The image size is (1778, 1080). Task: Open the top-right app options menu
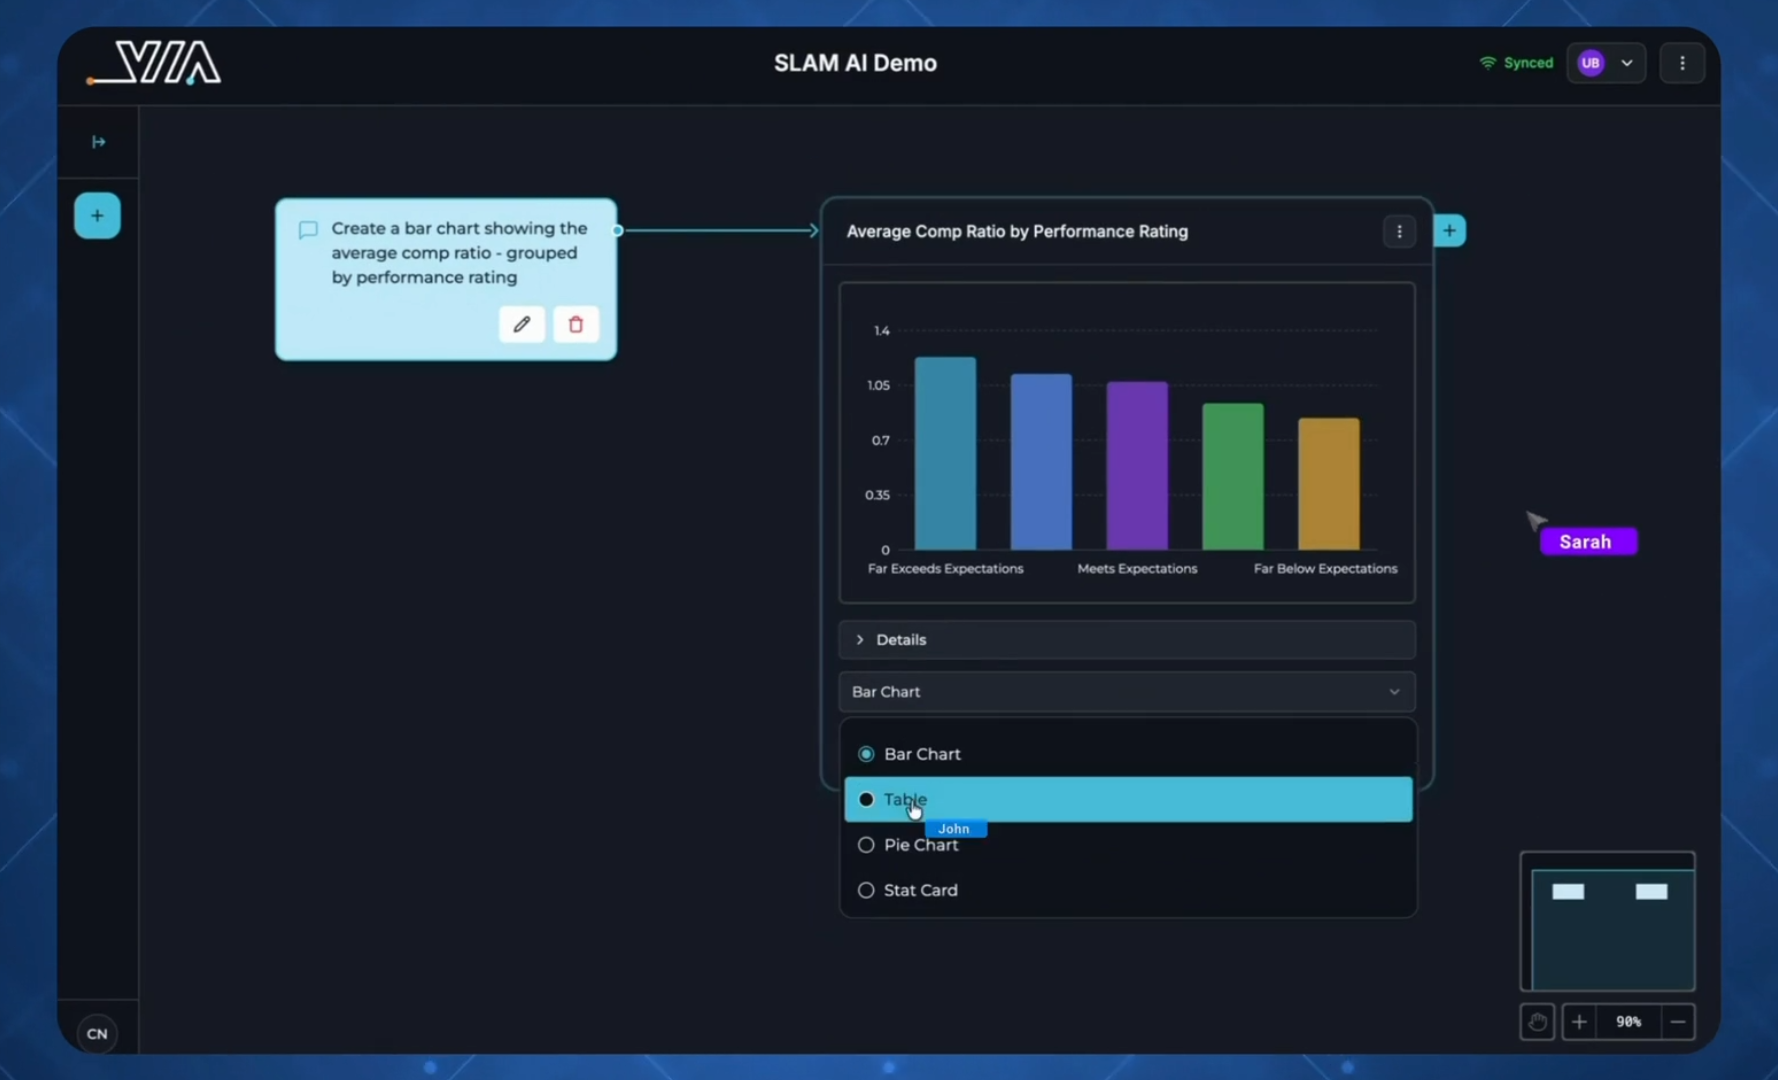(1682, 63)
